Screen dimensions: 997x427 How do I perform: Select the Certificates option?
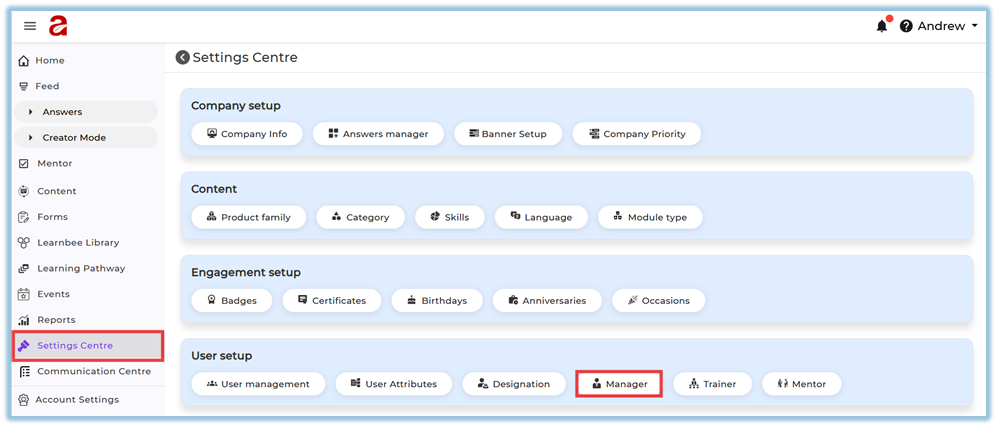(330, 300)
